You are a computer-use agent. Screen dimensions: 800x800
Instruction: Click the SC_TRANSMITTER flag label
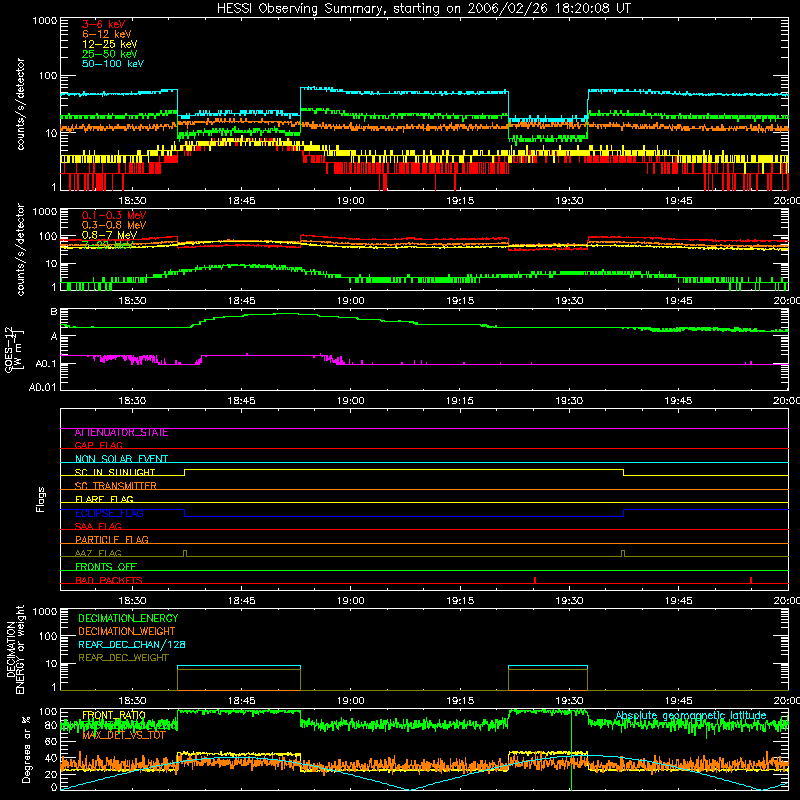click(115, 486)
